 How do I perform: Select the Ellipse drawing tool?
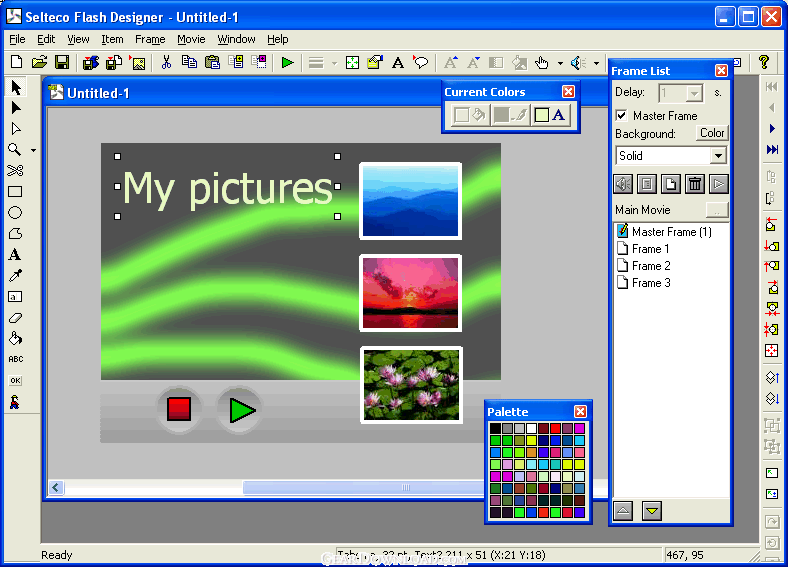coord(15,213)
